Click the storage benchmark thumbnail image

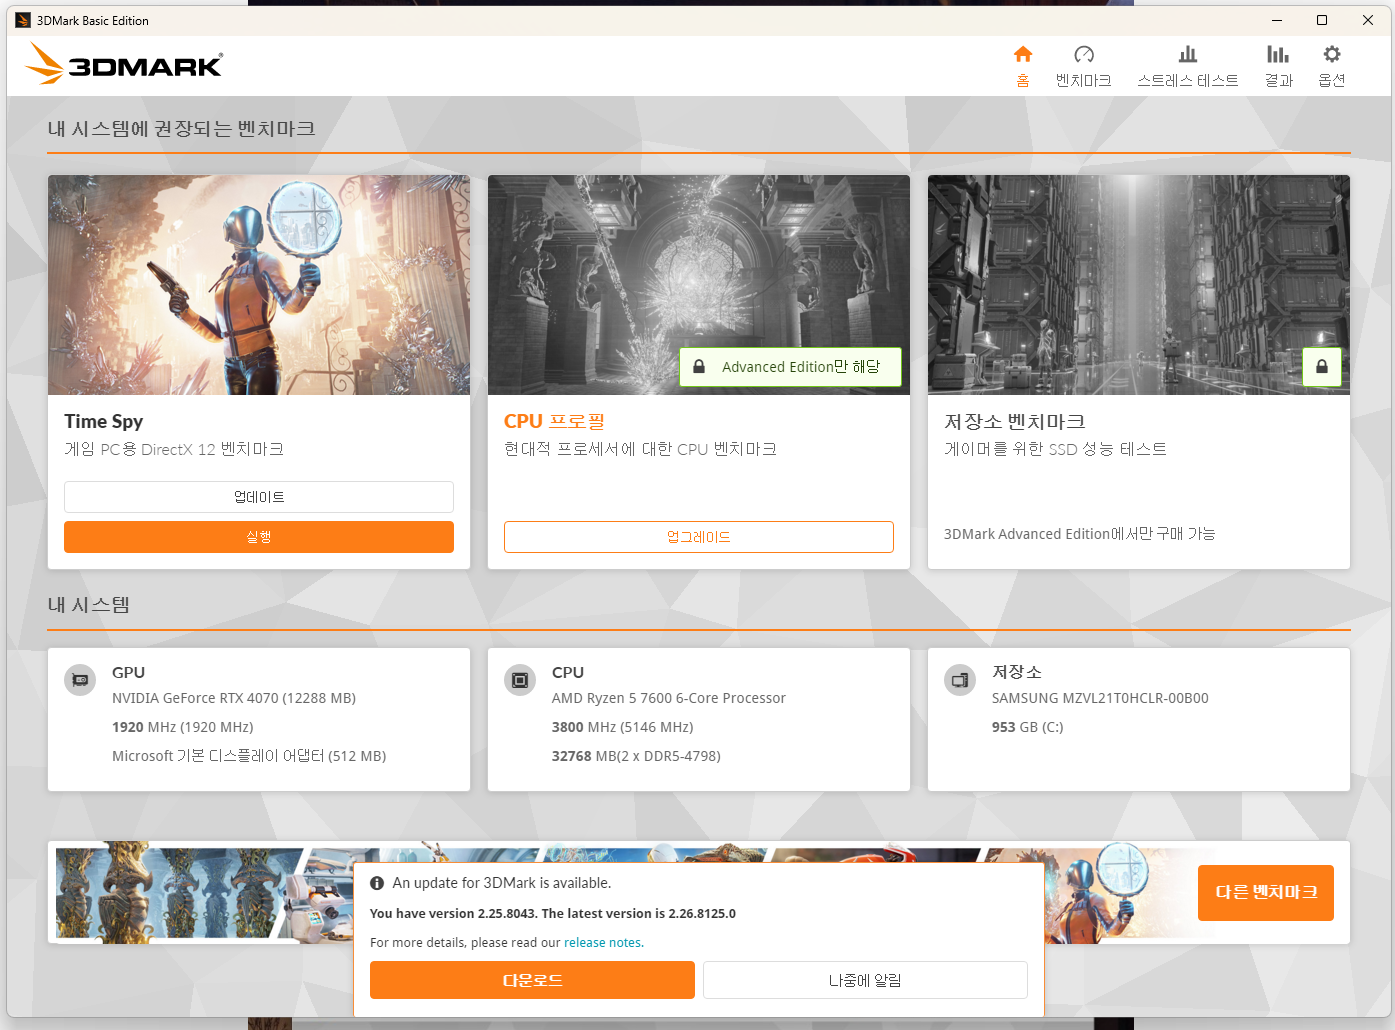[1139, 285]
